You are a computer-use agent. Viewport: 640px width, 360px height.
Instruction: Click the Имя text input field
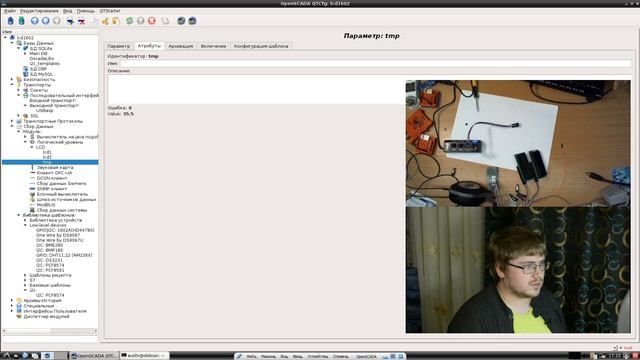376,64
